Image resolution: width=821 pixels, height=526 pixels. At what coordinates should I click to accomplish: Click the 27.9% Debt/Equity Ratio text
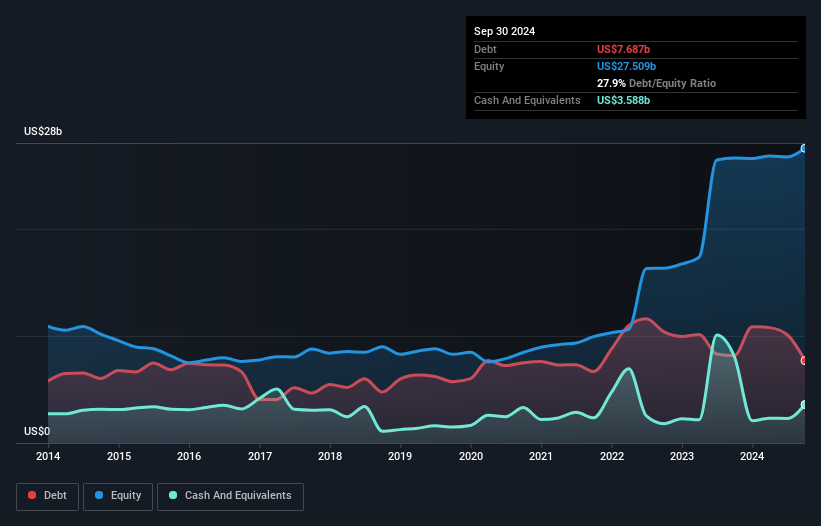click(x=656, y=83)
